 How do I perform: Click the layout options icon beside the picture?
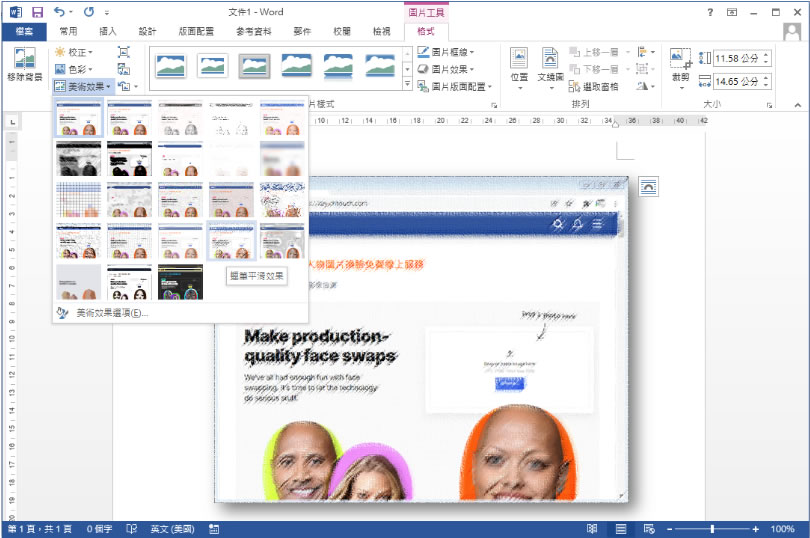[x=648, y=187]
